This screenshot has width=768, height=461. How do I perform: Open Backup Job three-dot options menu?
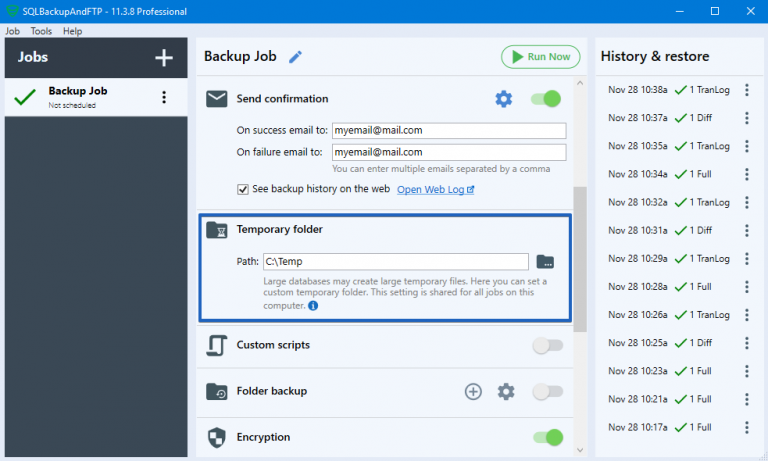coord(164,97)
